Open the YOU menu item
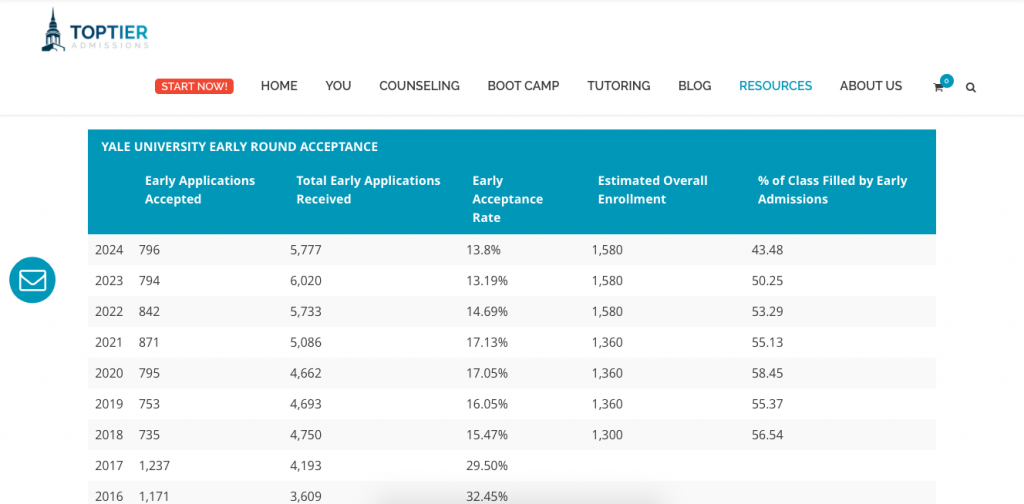 coord(338,86)
